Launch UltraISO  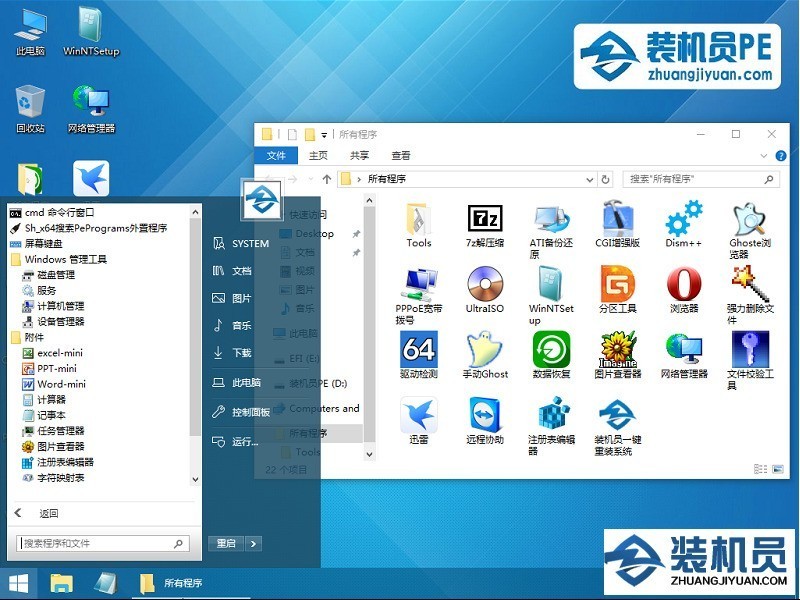click(x=484, y=290)
